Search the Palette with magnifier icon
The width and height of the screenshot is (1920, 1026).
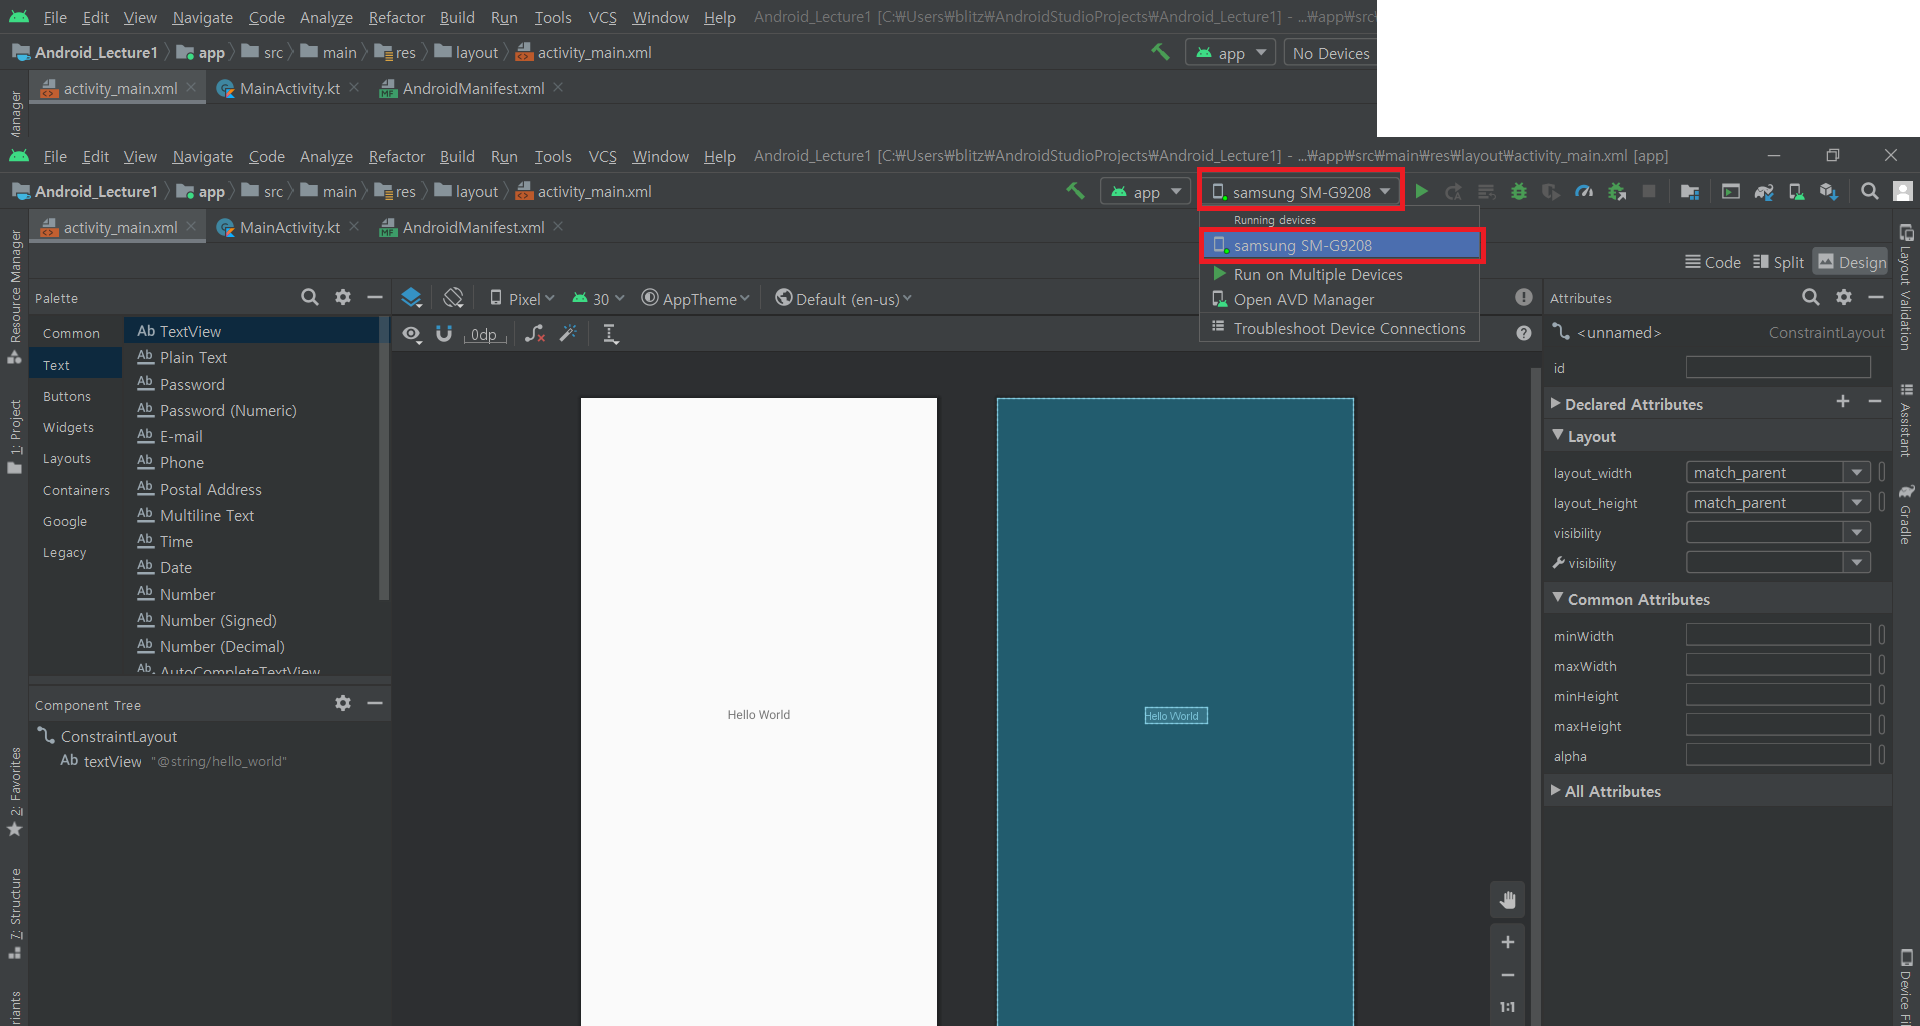point(310,297)
